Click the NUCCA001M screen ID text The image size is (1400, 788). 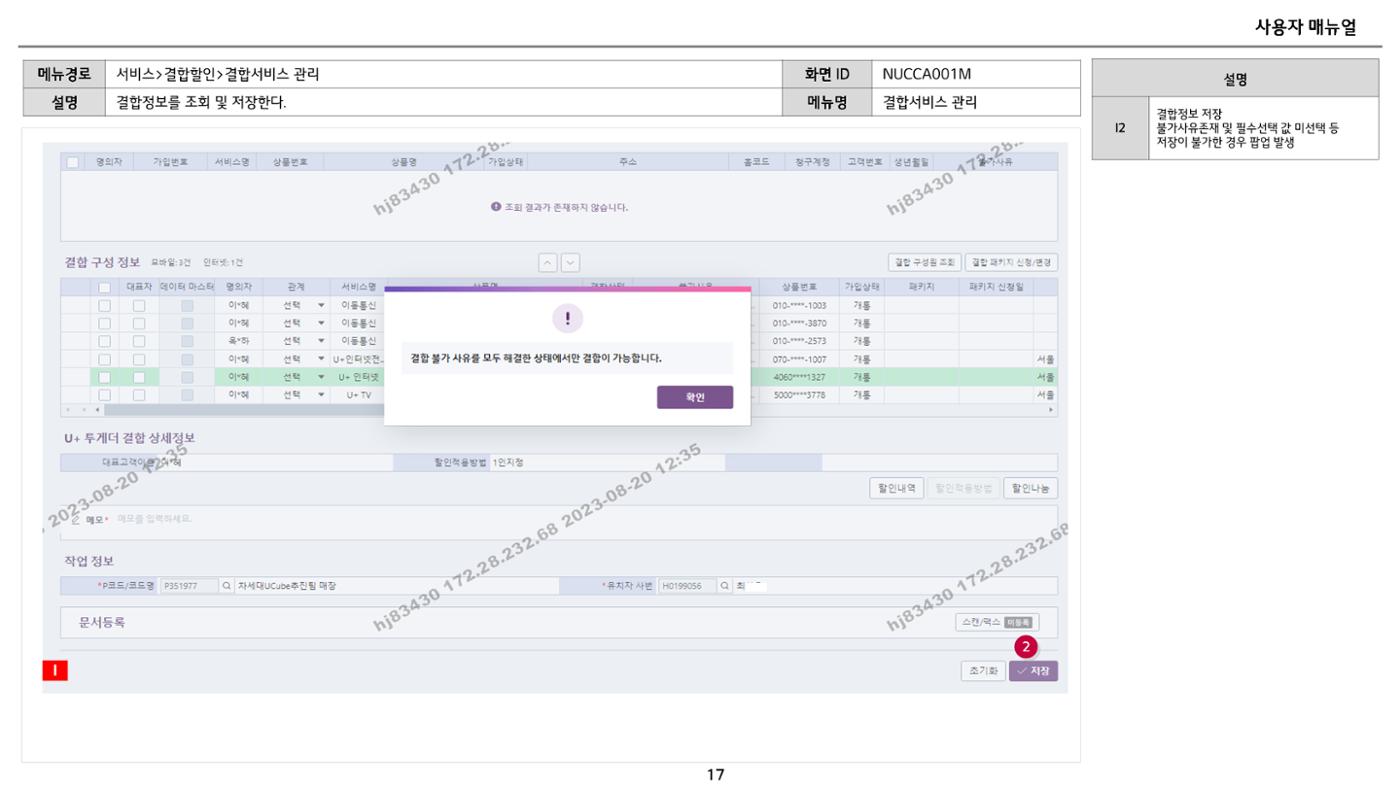point(926,74)
